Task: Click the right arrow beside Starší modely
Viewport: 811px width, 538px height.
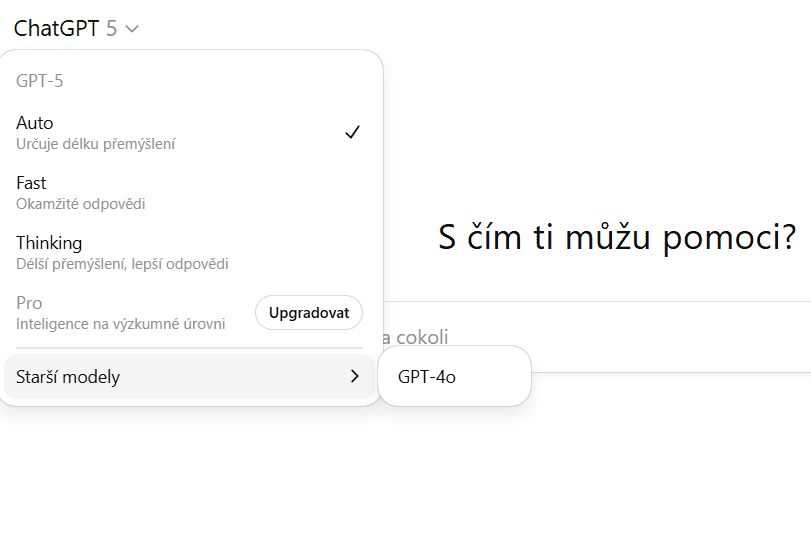Action: tap(354, 377)
